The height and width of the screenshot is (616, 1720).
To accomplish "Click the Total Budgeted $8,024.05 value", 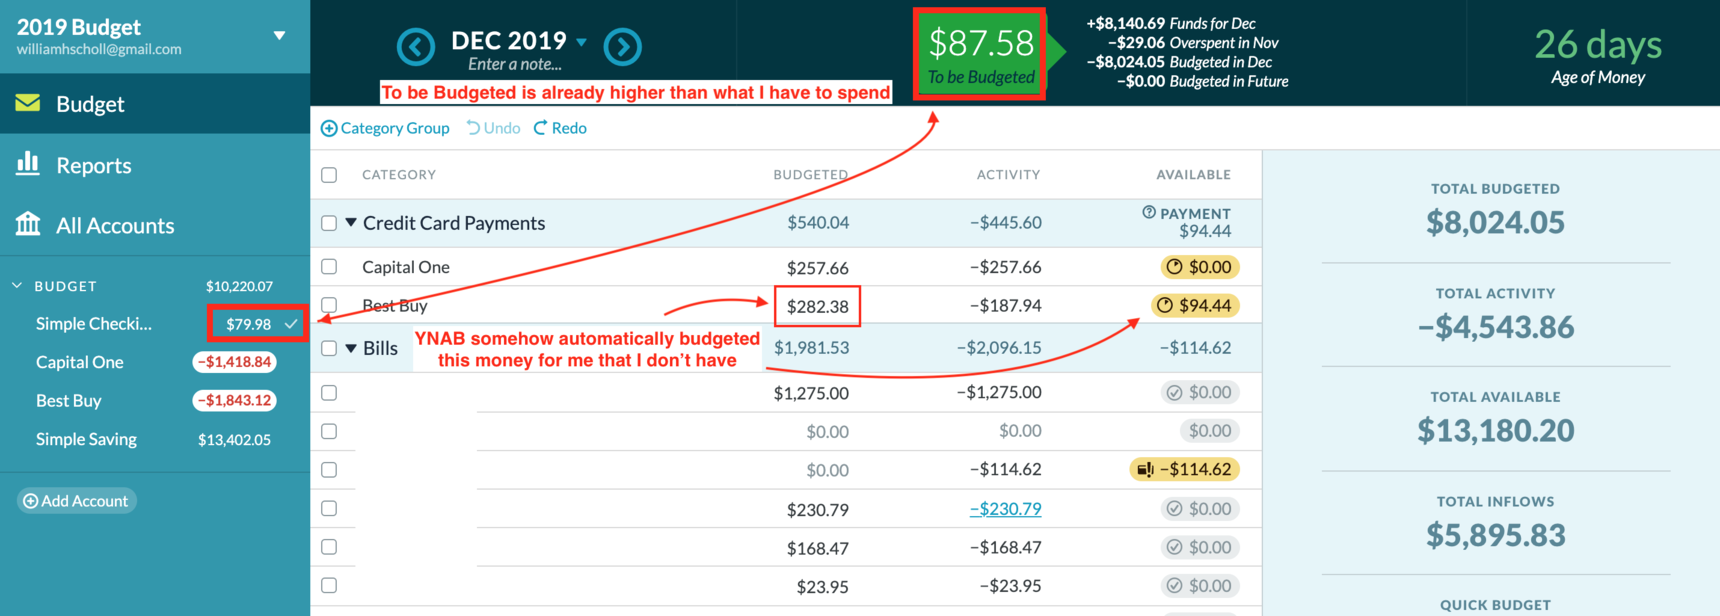I will tap(1495, 222).
